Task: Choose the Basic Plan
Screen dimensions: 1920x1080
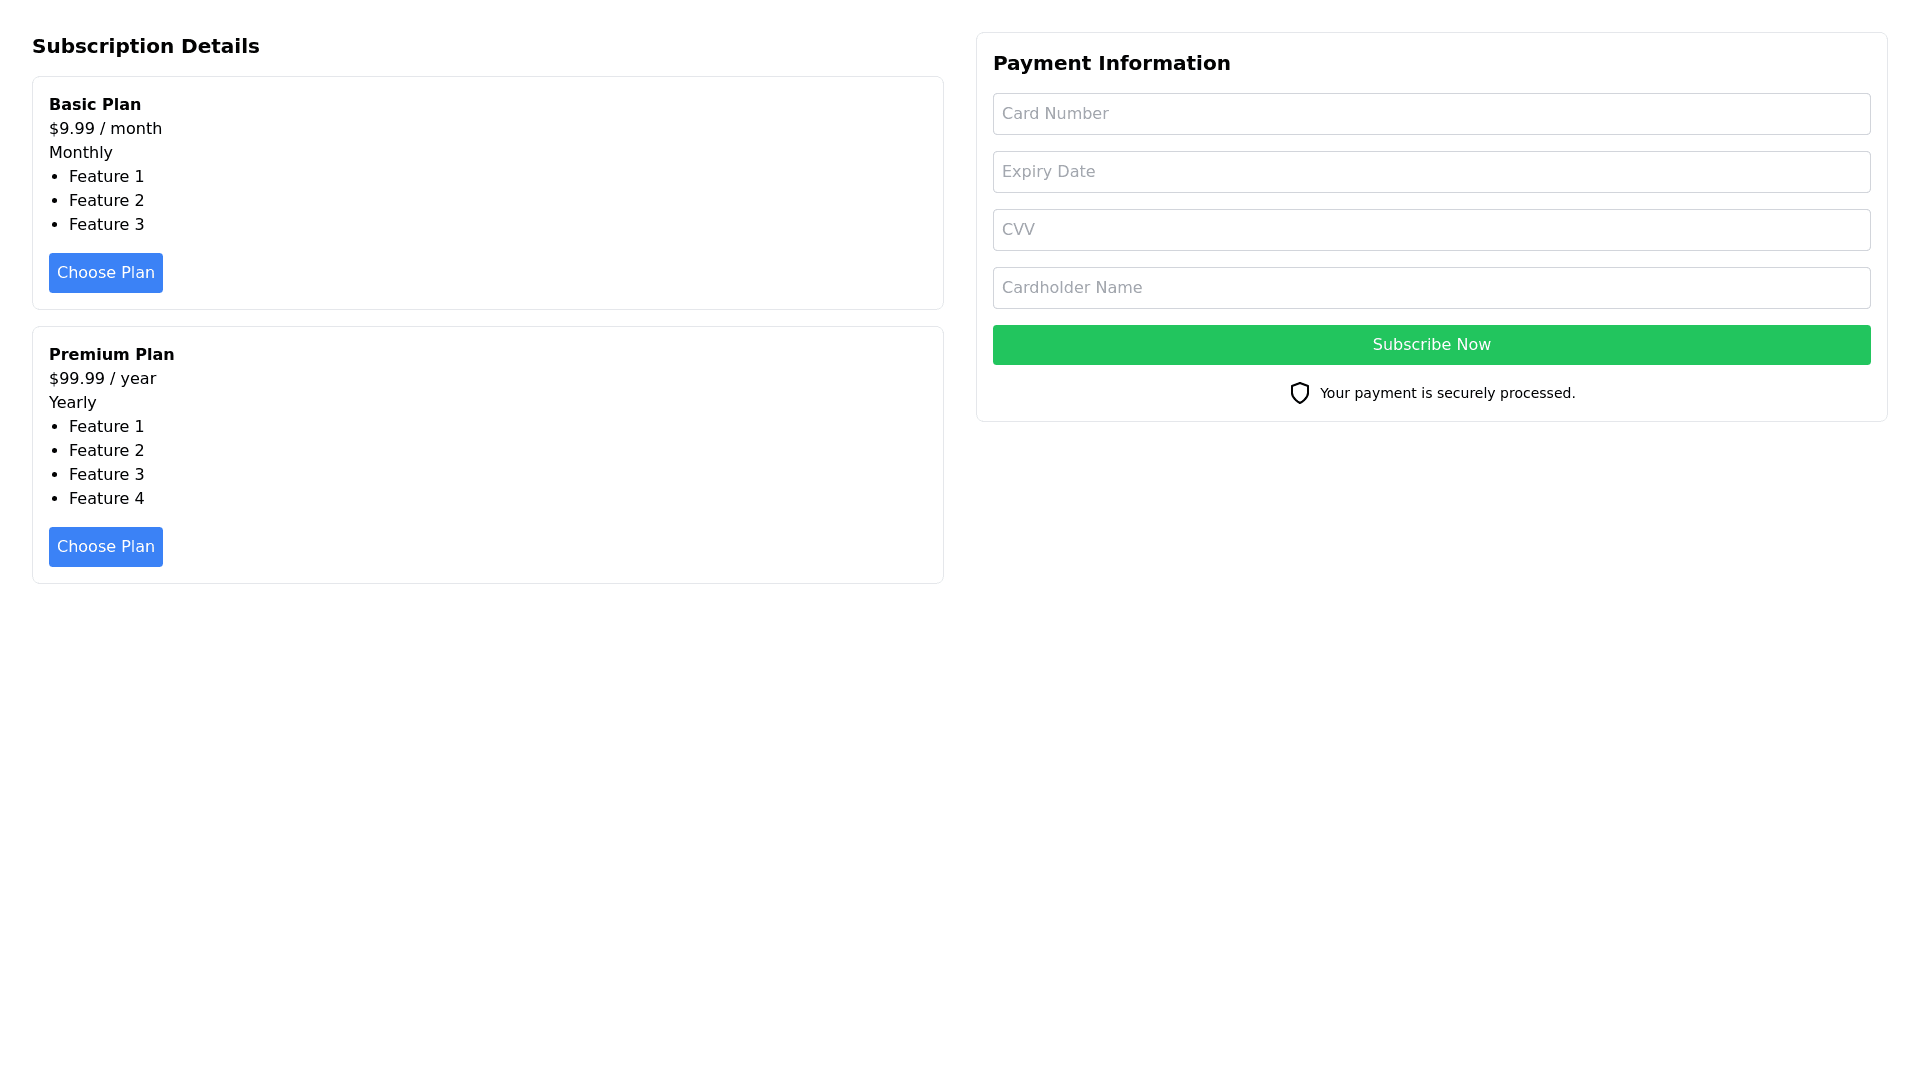Action: pyautogui.click(x=105, y=273)
